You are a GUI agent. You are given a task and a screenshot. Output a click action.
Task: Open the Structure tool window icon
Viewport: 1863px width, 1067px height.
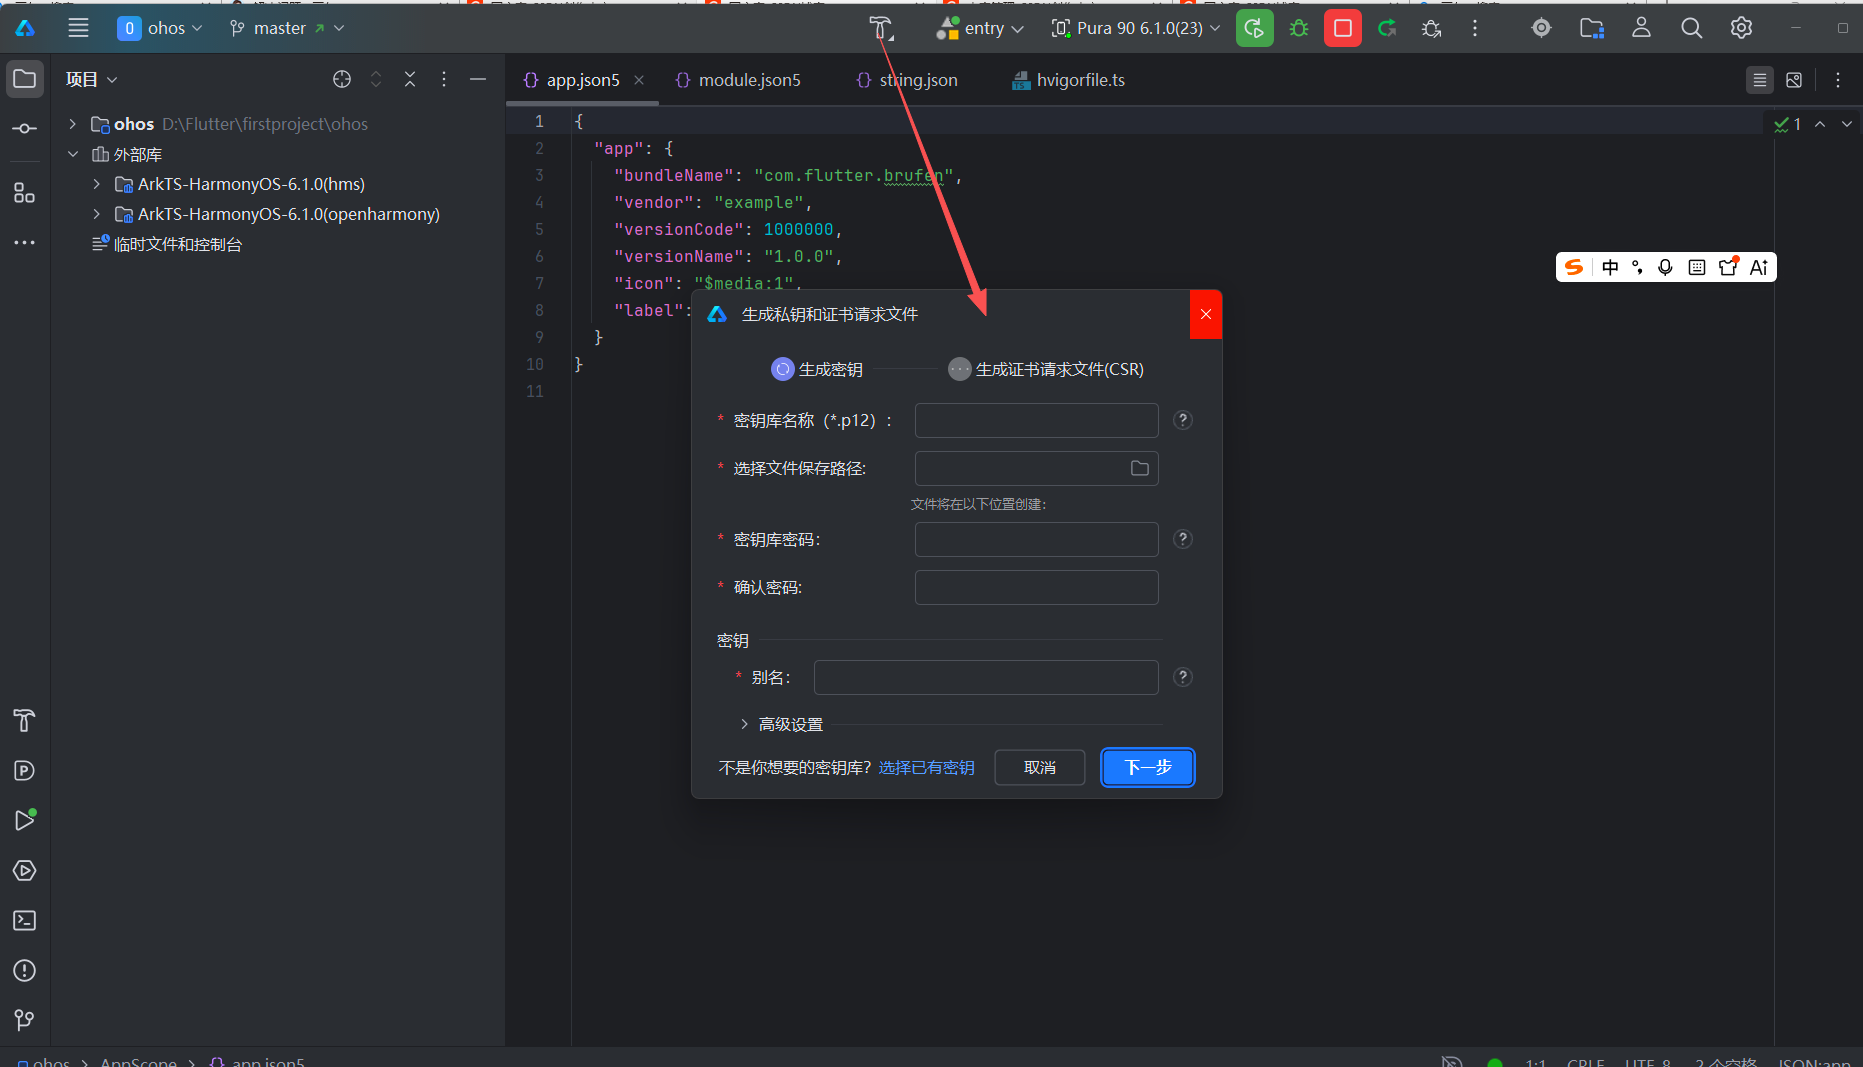[x=25, y=192]
